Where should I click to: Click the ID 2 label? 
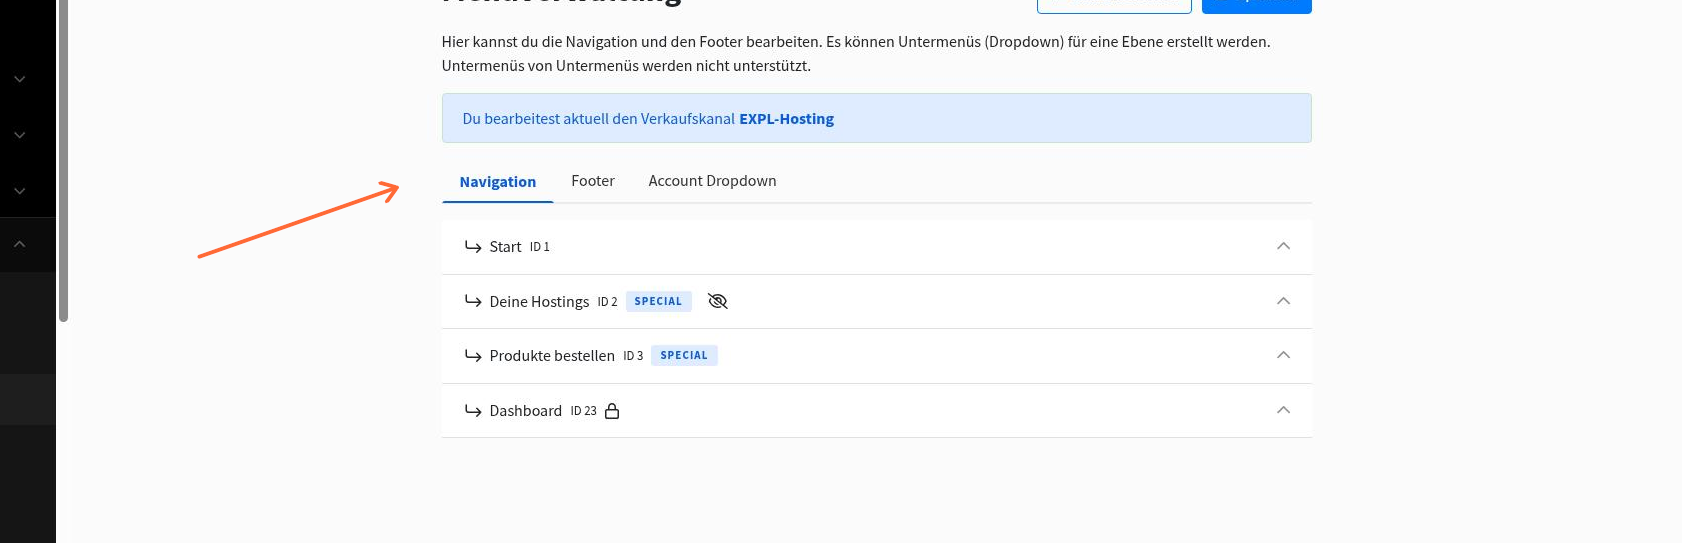click(x=607, y=302)
